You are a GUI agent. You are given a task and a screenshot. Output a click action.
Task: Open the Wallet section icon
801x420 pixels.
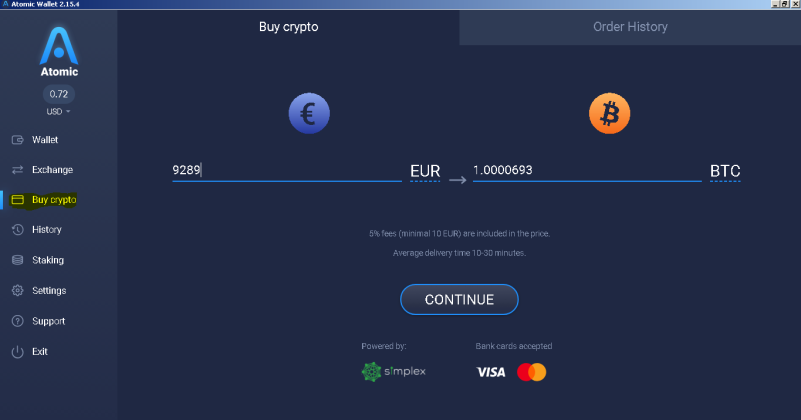pyautogui.click(x=17, y=139)
